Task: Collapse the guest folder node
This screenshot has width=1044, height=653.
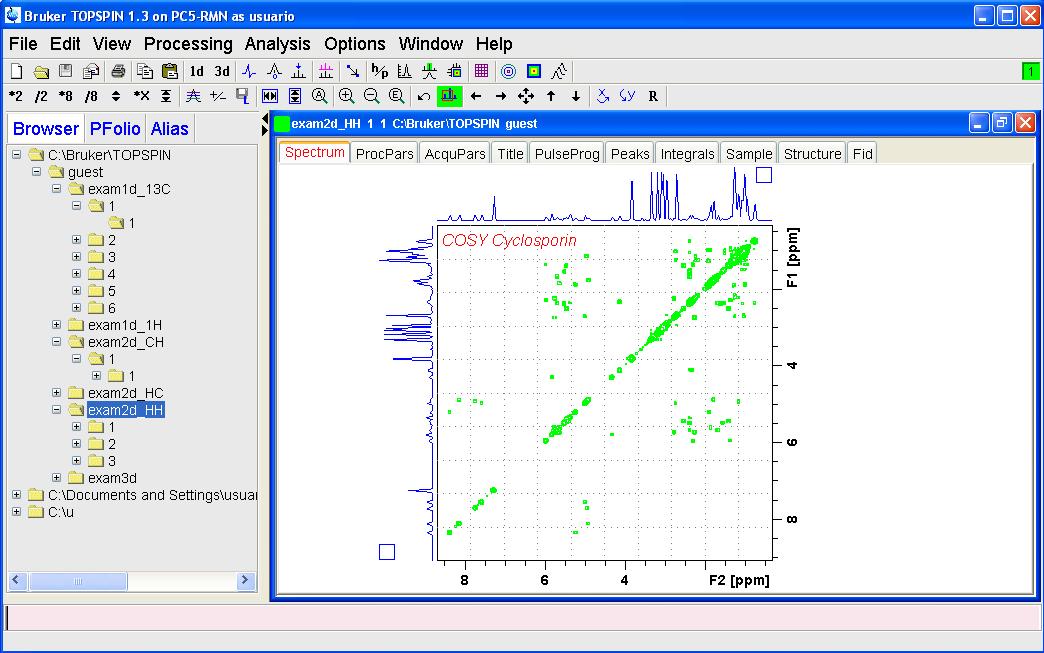Action: 37,172
